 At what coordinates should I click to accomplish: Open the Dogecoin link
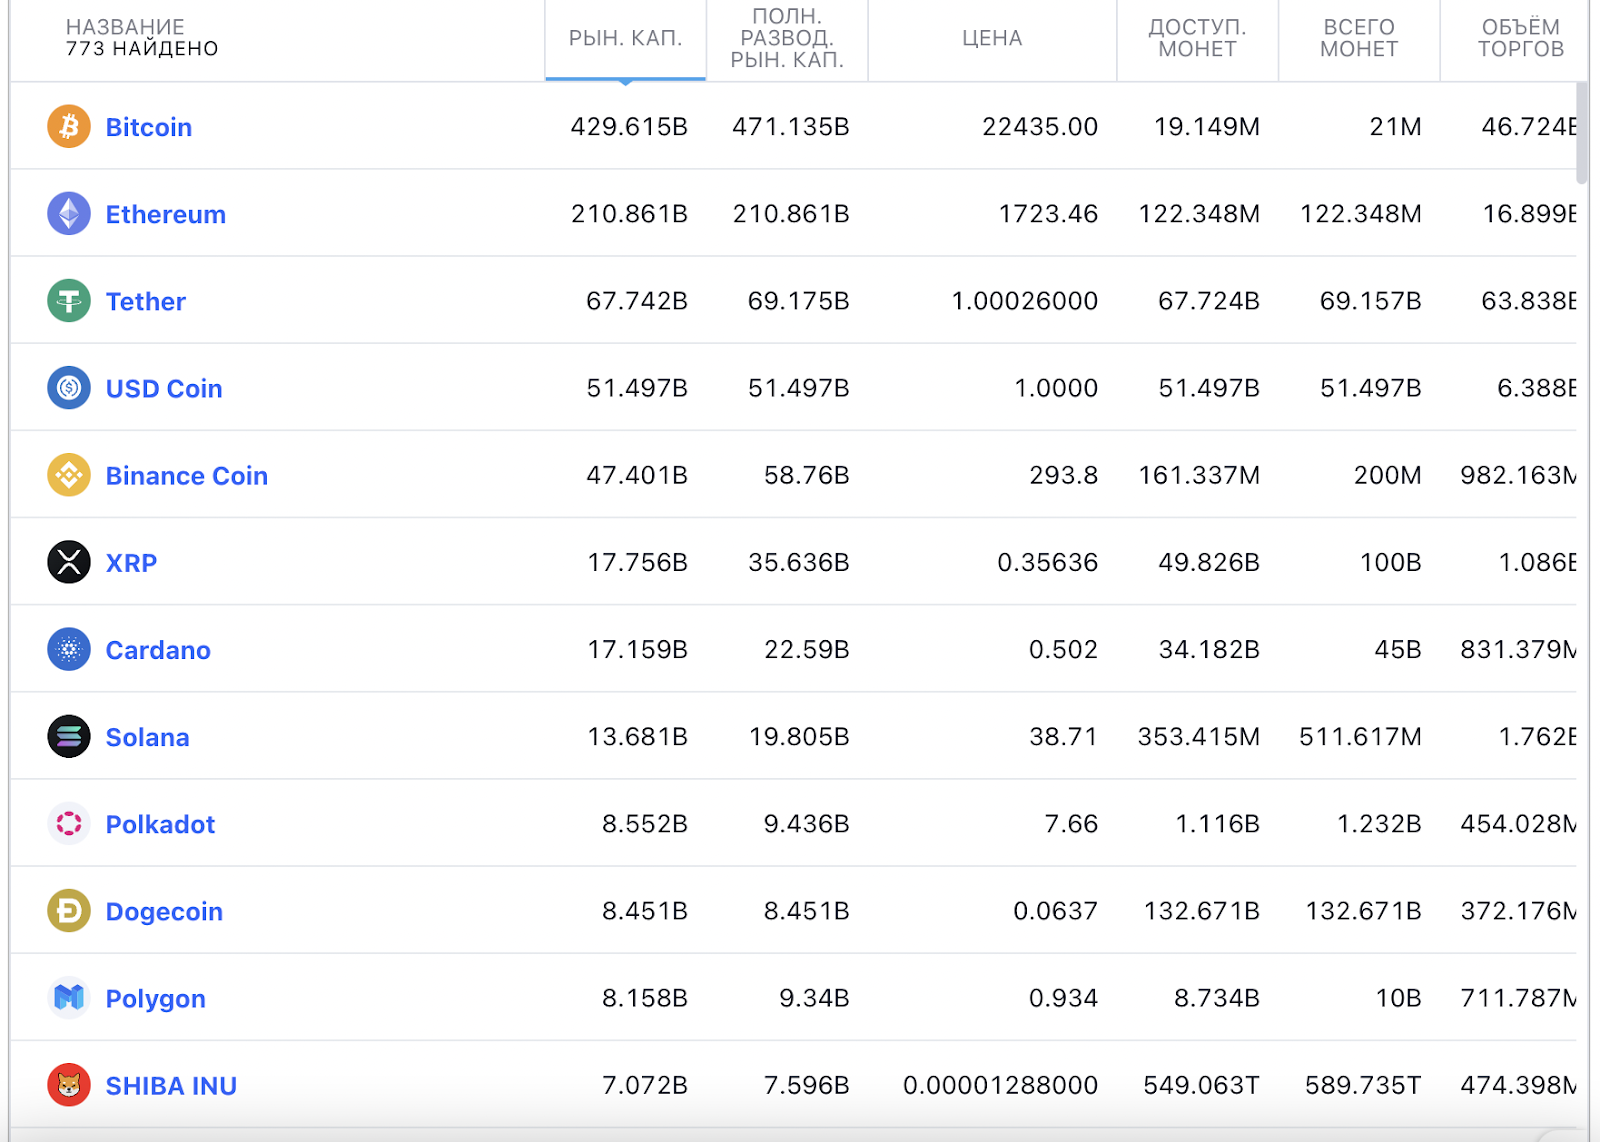click(165, 912)
